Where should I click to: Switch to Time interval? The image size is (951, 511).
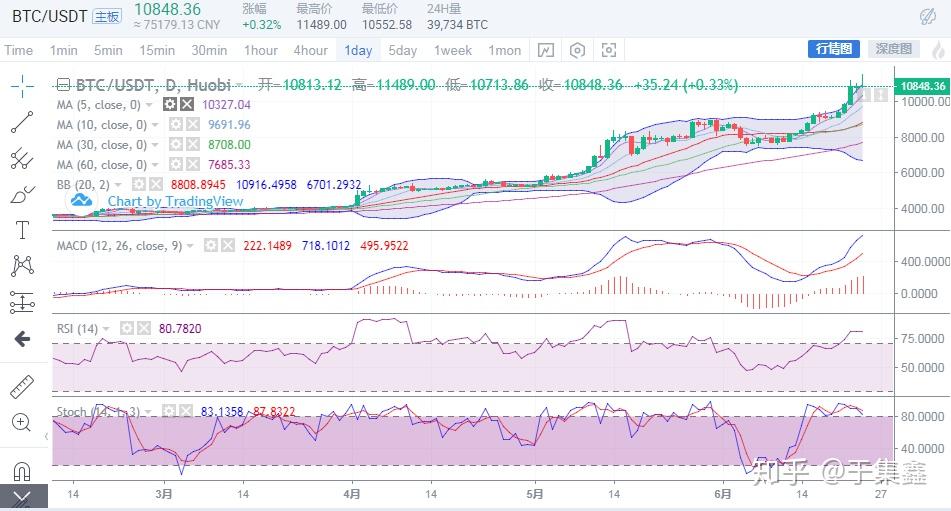point(18,50)
